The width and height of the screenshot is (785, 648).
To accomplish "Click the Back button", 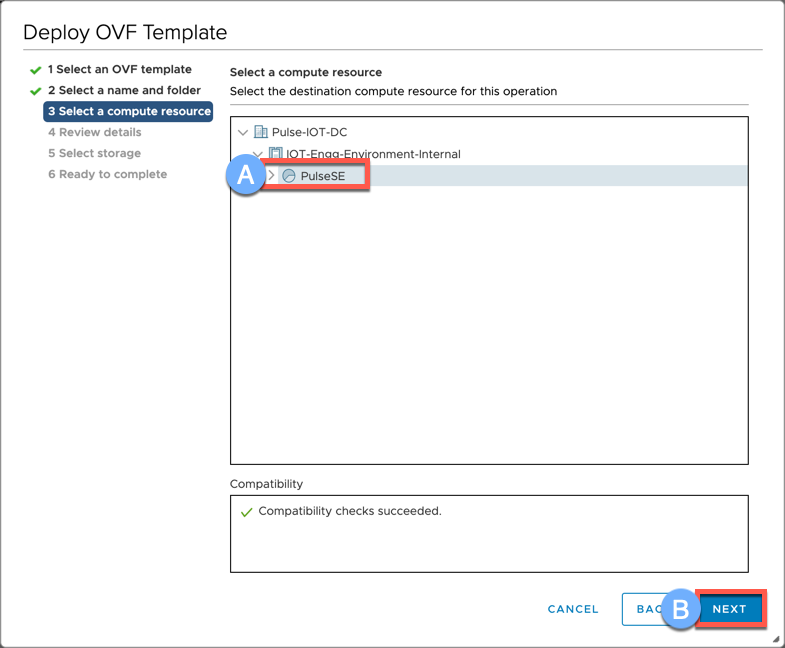I will click(649, 609).
